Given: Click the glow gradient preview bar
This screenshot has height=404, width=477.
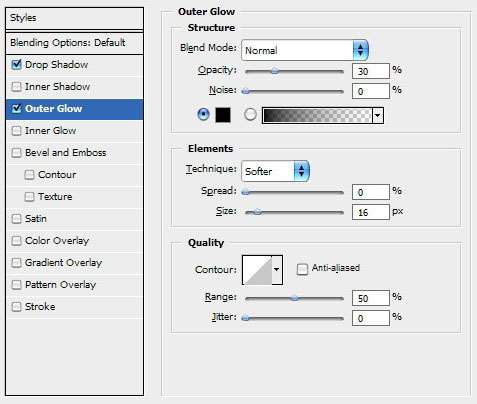Looking at the screenshot, I should coord(317,115).
